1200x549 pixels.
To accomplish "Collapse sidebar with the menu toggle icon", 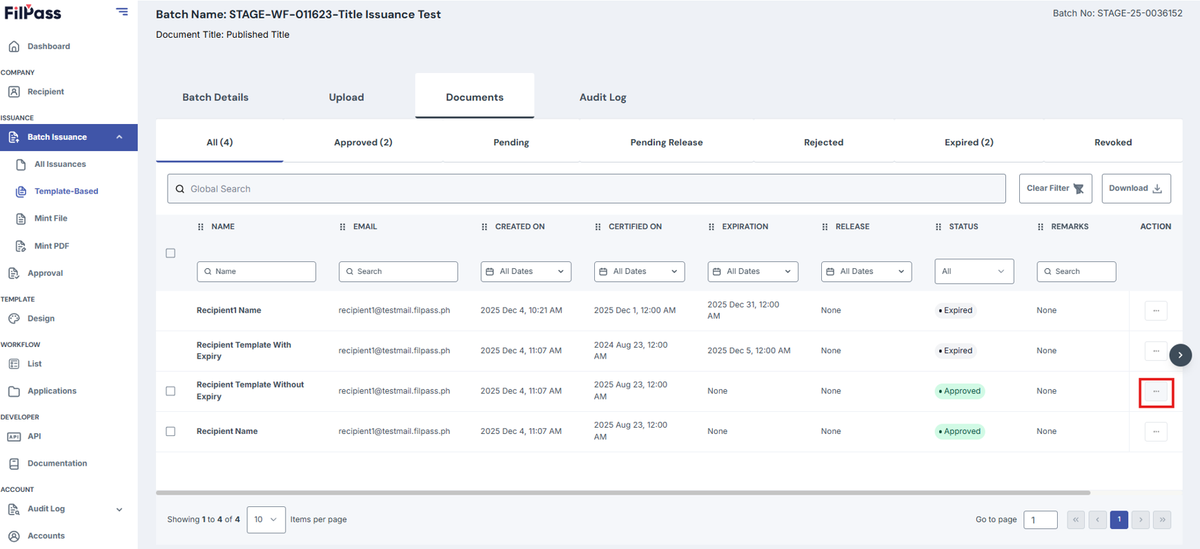I will (122, 12).
